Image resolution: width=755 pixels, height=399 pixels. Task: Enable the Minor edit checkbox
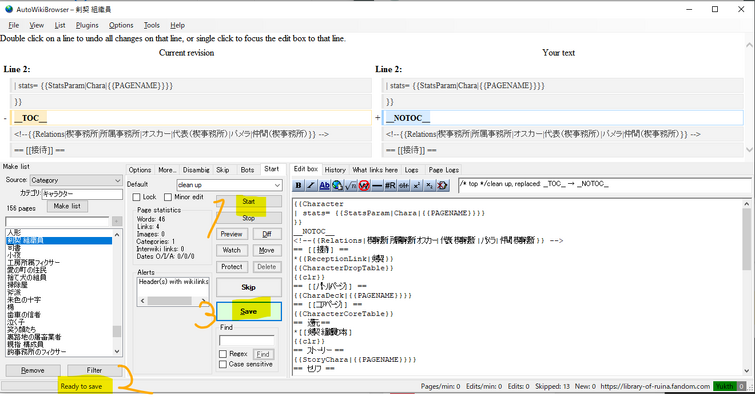pos(168,197)
